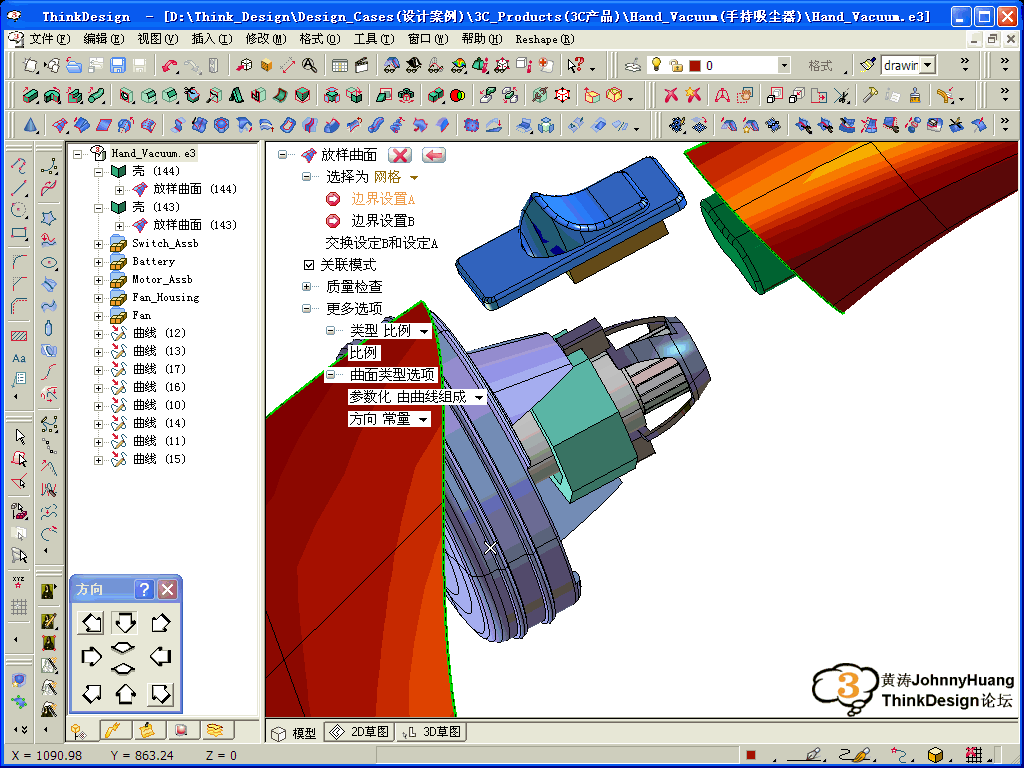
Task: Select the blue cone solid primitive icon
Action: tap(30, 124)
